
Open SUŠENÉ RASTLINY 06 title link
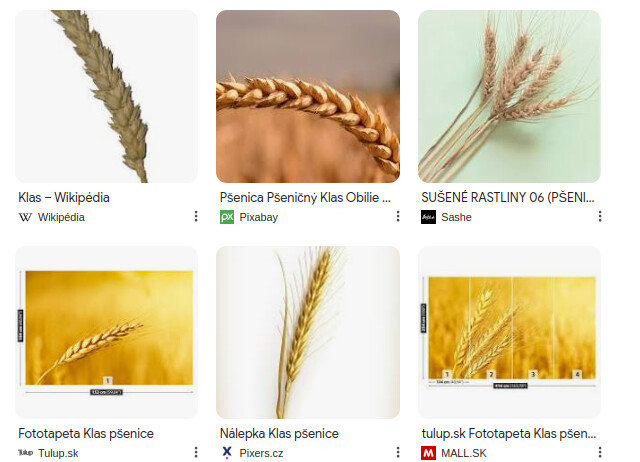(508, 198)
